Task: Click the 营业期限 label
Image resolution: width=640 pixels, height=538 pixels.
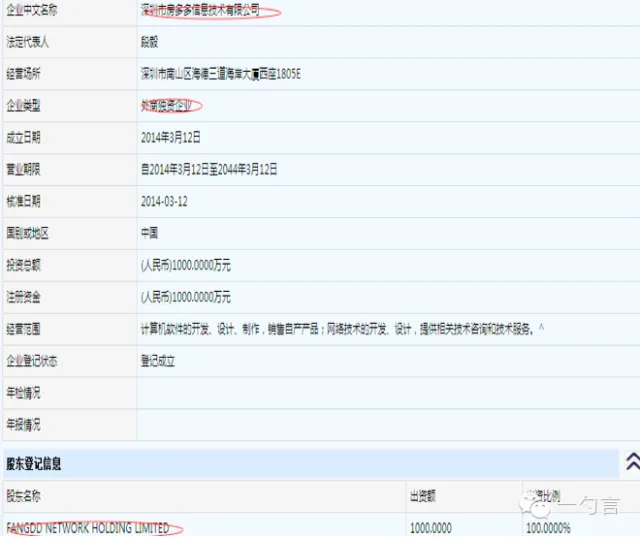Action: pos(23,169)
